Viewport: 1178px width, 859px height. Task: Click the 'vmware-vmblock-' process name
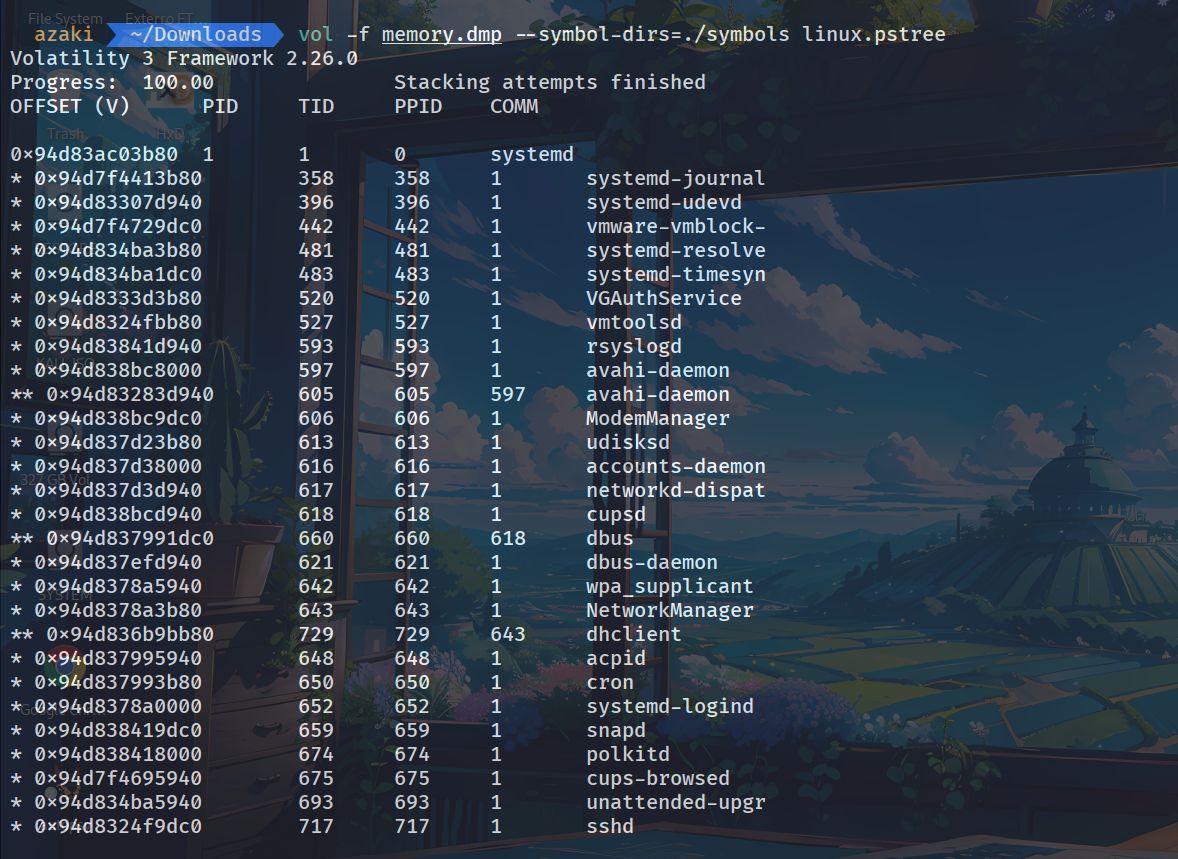pos(675,227)
